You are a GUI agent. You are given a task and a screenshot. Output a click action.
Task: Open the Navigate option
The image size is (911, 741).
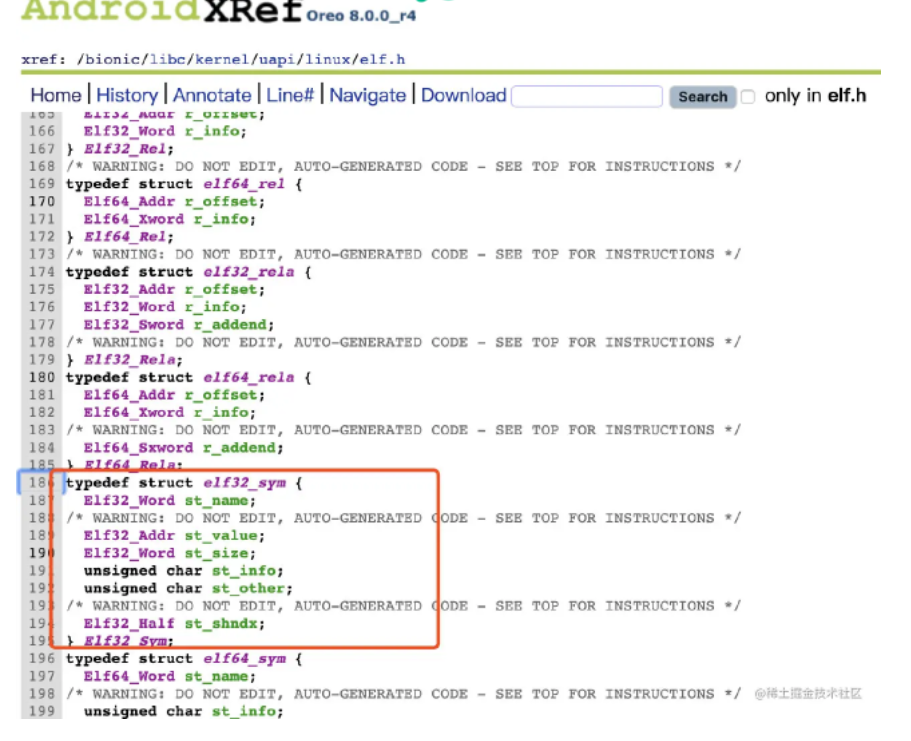click(367, 95)
